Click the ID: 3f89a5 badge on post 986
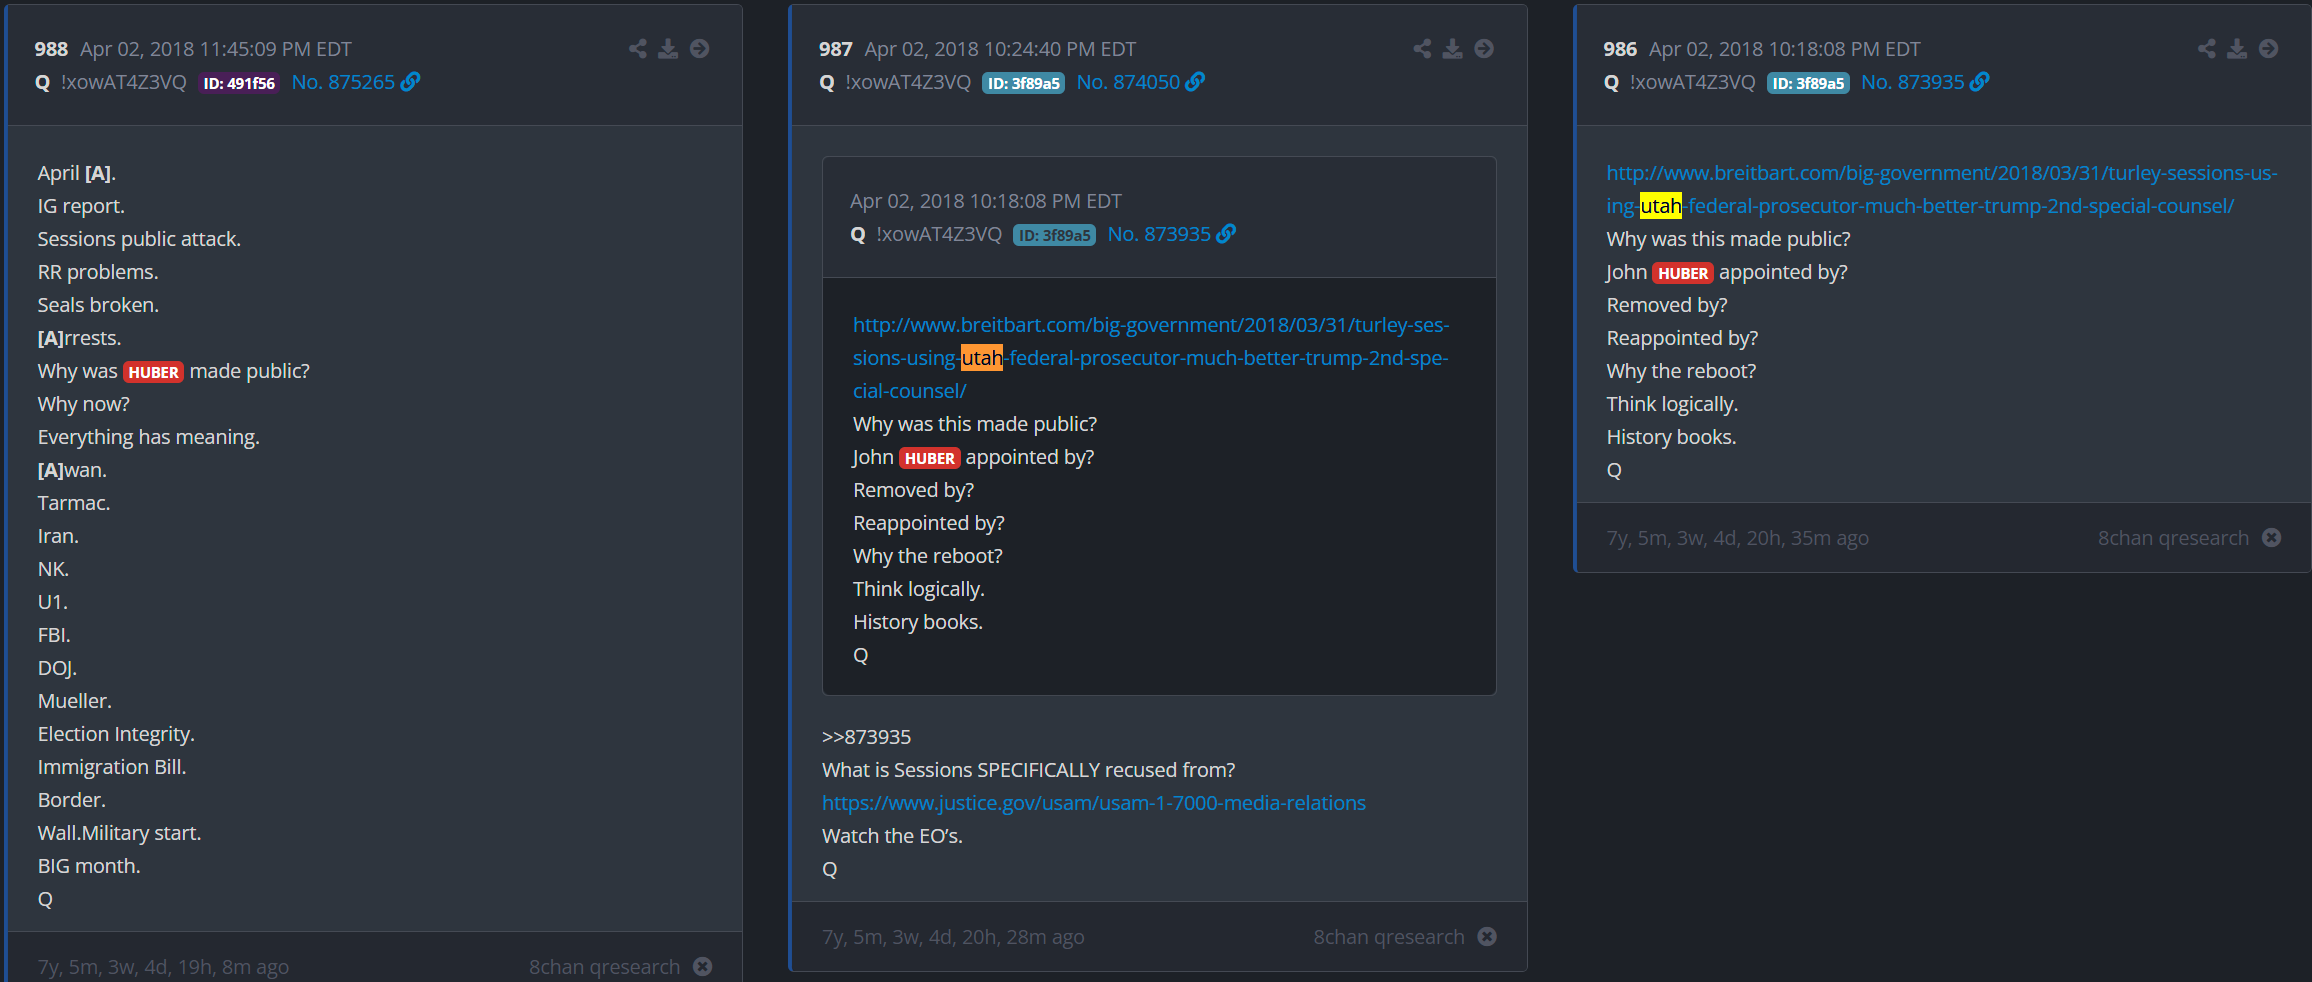 point(1807,83)
